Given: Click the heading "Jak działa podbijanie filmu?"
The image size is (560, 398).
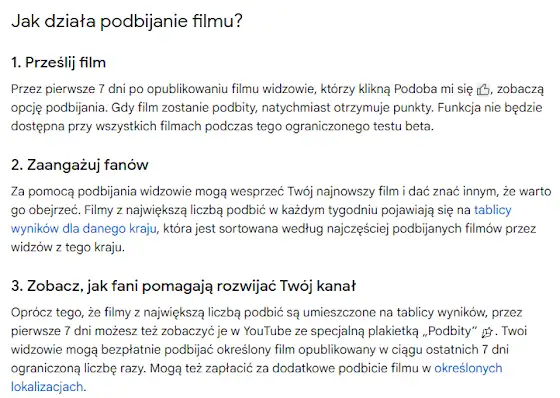Looking at the screenshot, I should (x=127, y=21).
